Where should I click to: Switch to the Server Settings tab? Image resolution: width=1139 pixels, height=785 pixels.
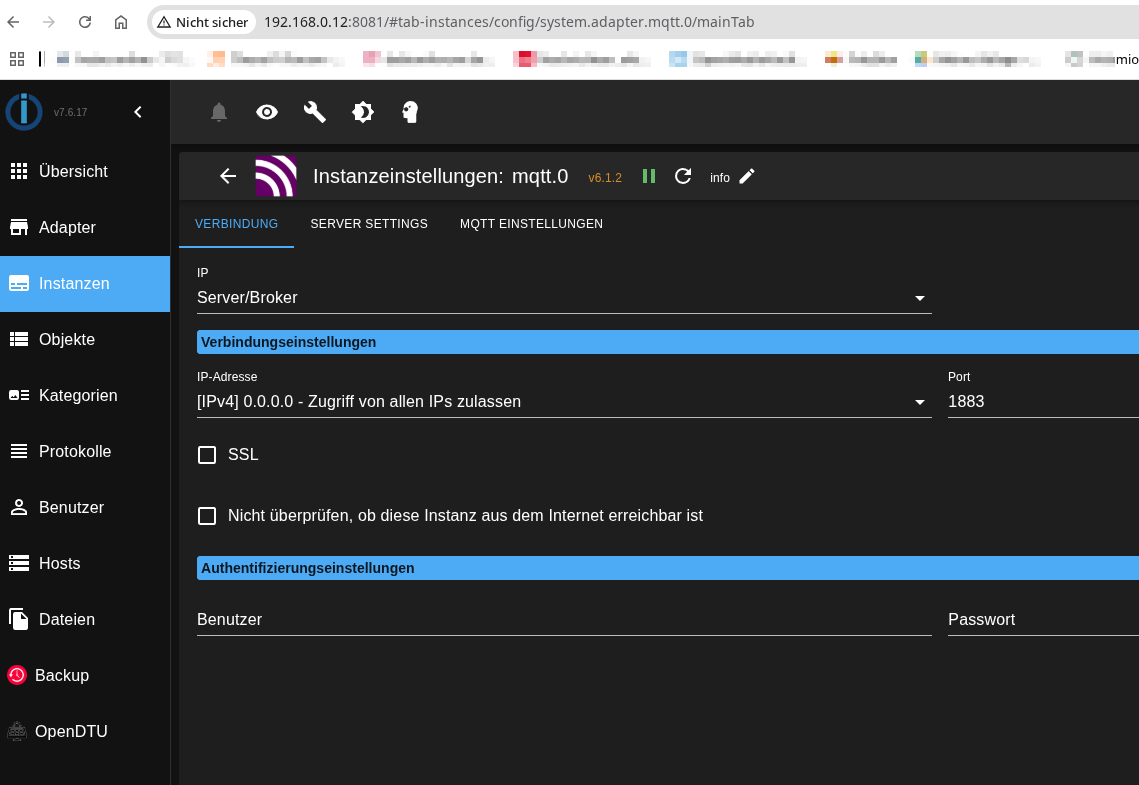[x=369, y=224]
